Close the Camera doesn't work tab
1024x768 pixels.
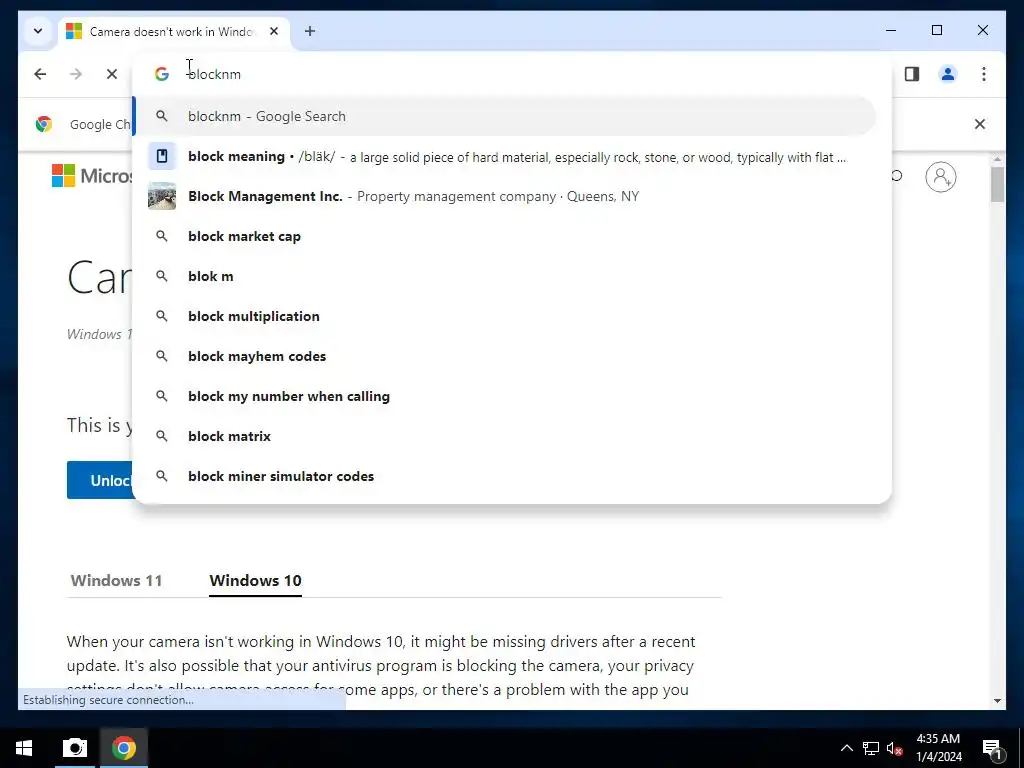tap(274, 31)
